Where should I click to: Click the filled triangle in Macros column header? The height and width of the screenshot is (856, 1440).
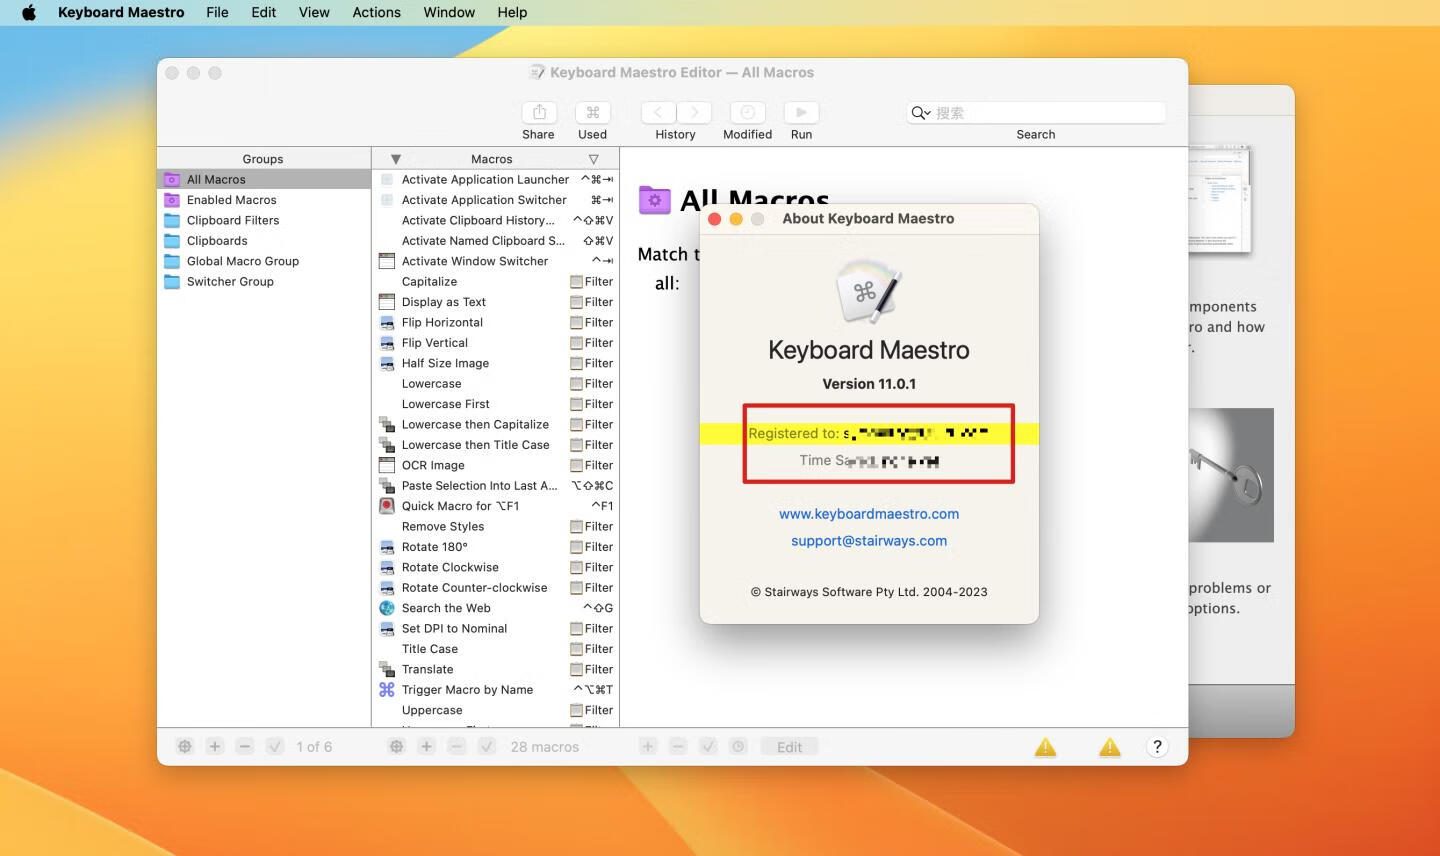tap(396, 159)
